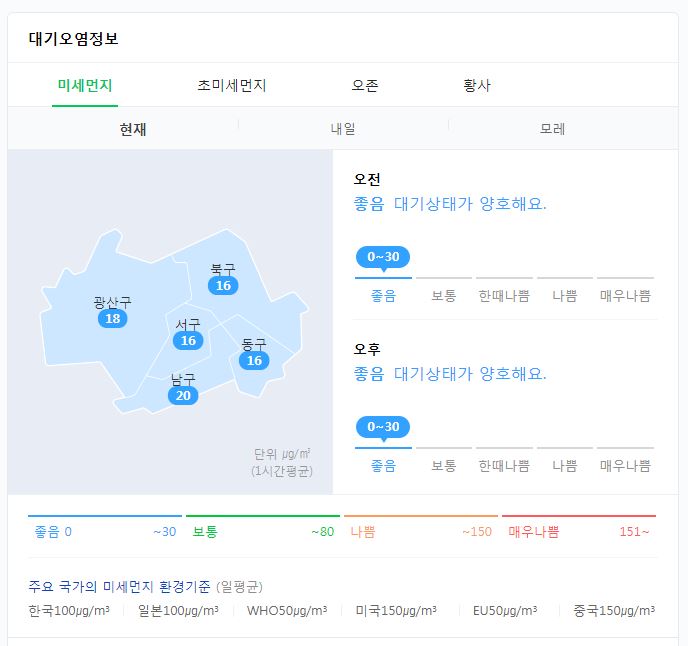Screen dimensions: 688x646
Task: Click 매우나쁨 label in 오전 scale
Action: coord(625,296)
